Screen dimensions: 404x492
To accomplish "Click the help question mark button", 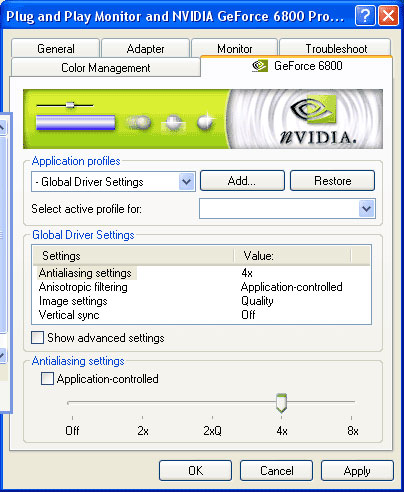I will pos(365,16).
